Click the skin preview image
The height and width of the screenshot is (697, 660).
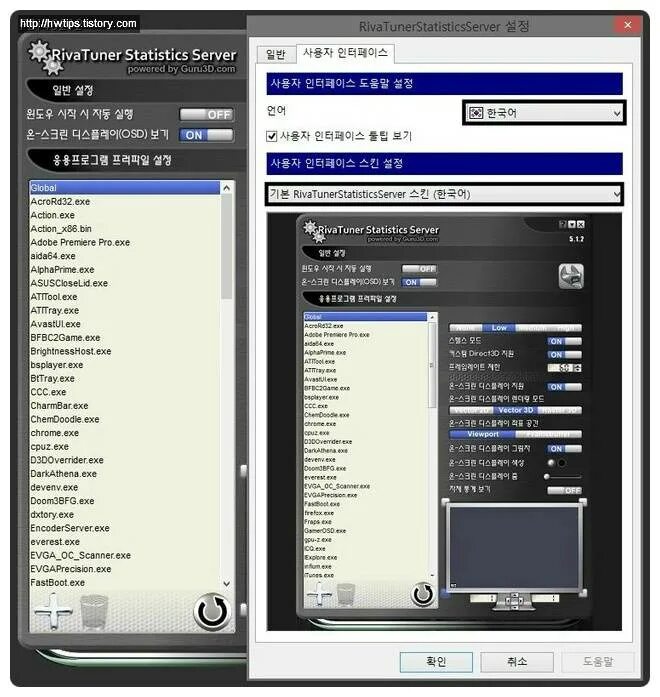click(x=444, y=421)
